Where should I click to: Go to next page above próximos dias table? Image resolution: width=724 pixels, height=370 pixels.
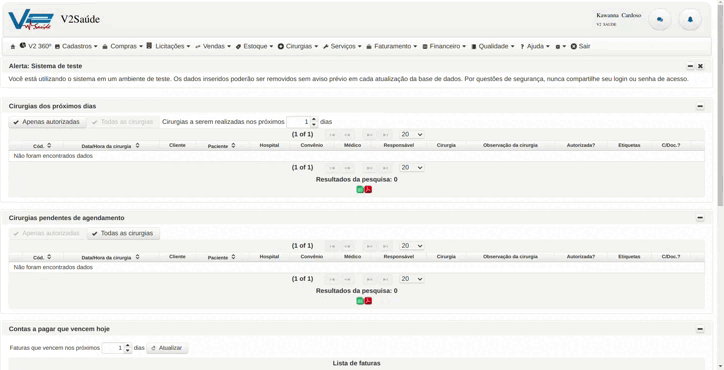(x=369, y=134)
